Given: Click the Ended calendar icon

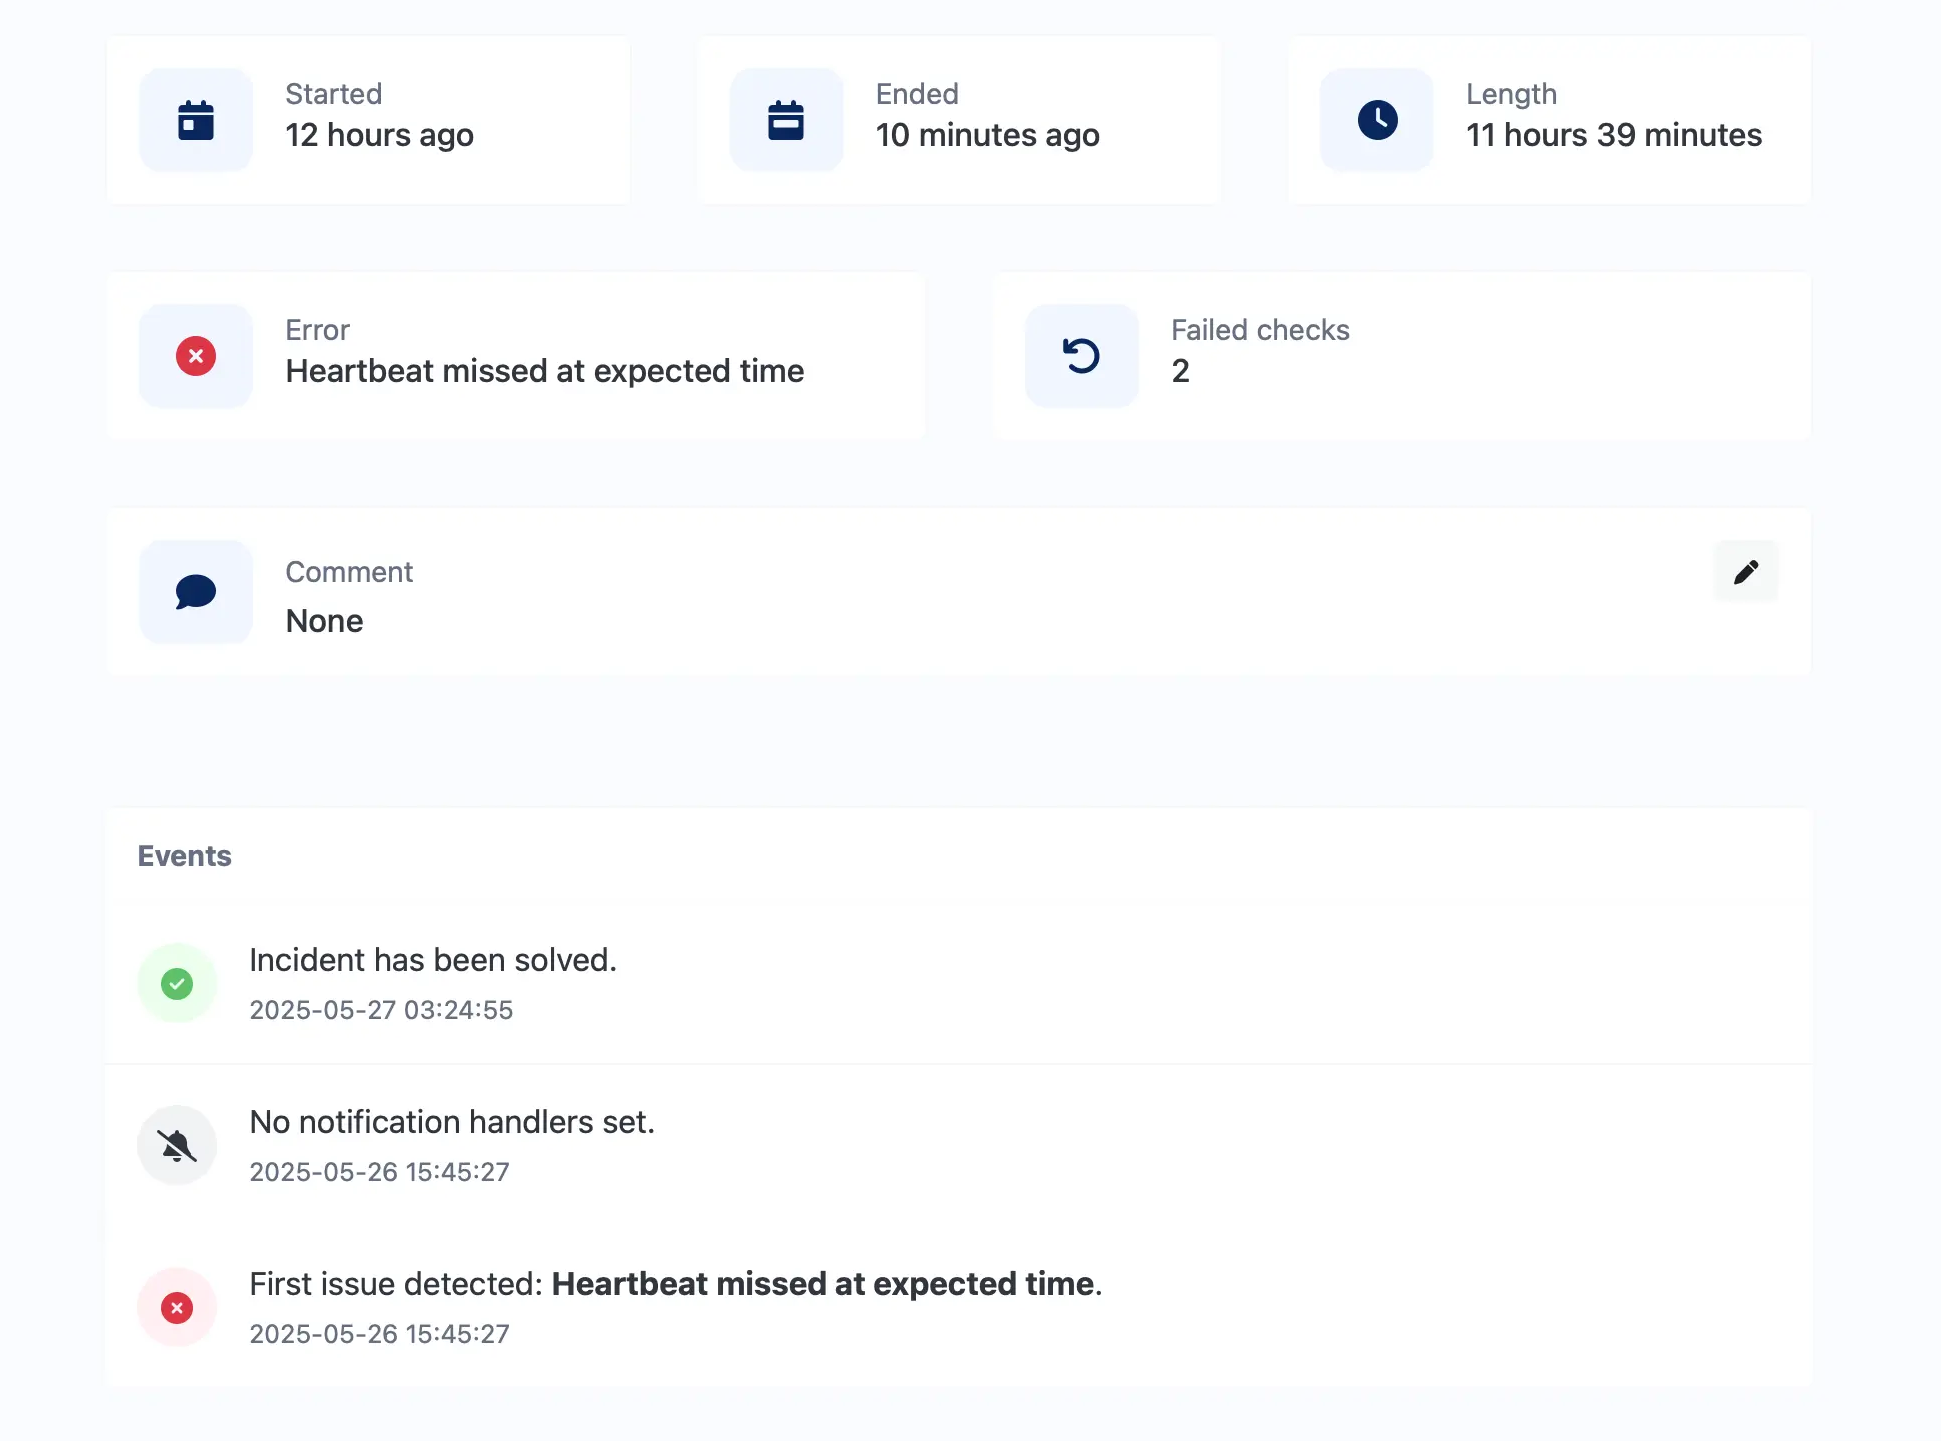Looking at the screenshot, I should pyautogui.click(x=786, y=120).
